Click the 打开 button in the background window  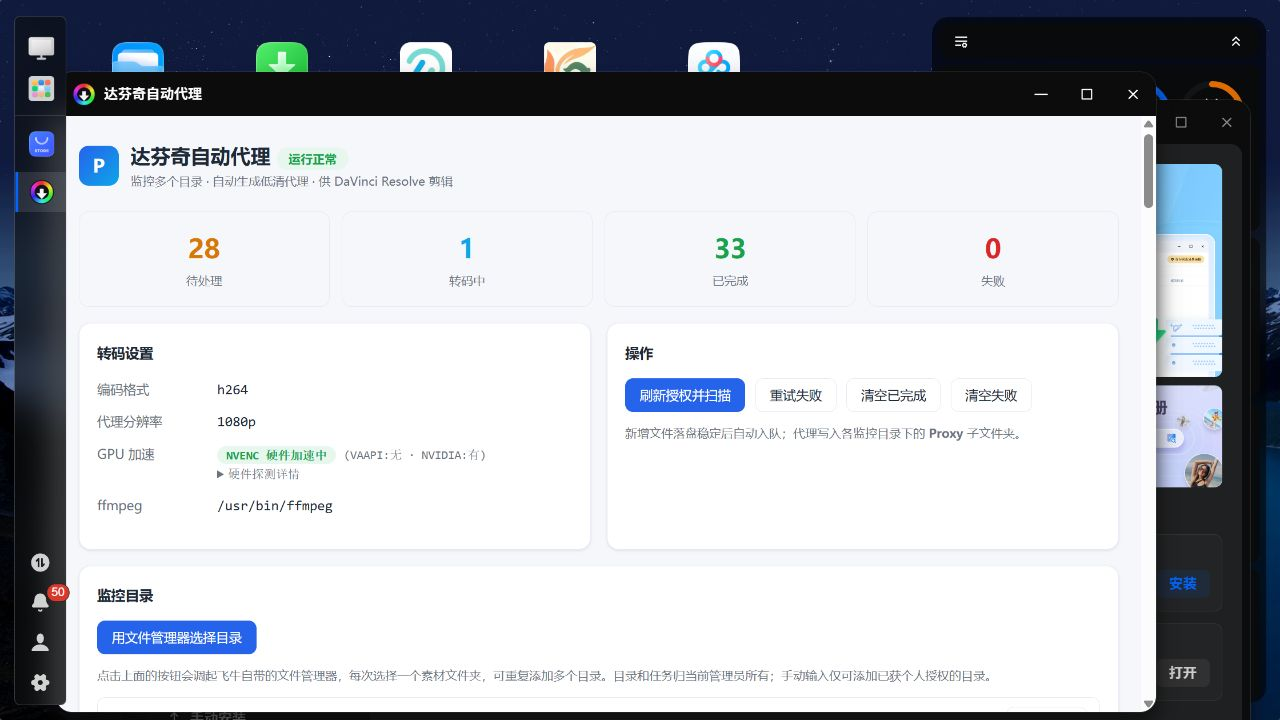(1183, 673)
